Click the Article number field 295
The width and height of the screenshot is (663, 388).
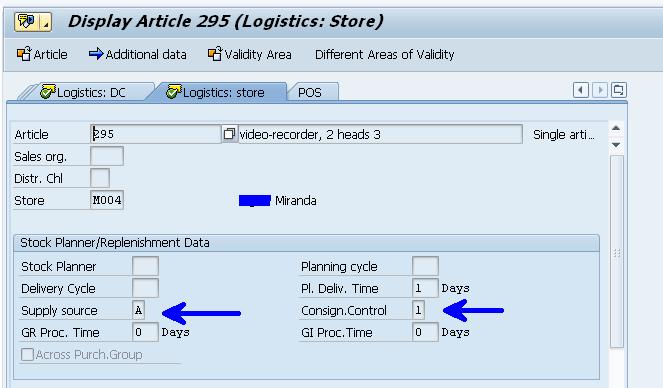click(x=155, y=134)
